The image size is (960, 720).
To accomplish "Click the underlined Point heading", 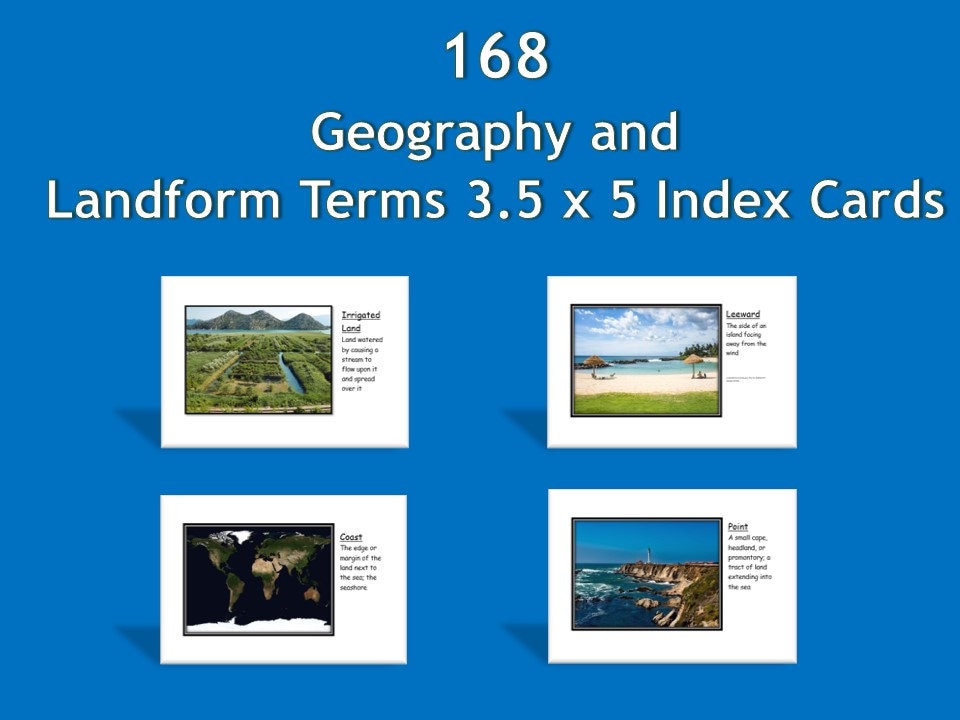I will 737,527.
